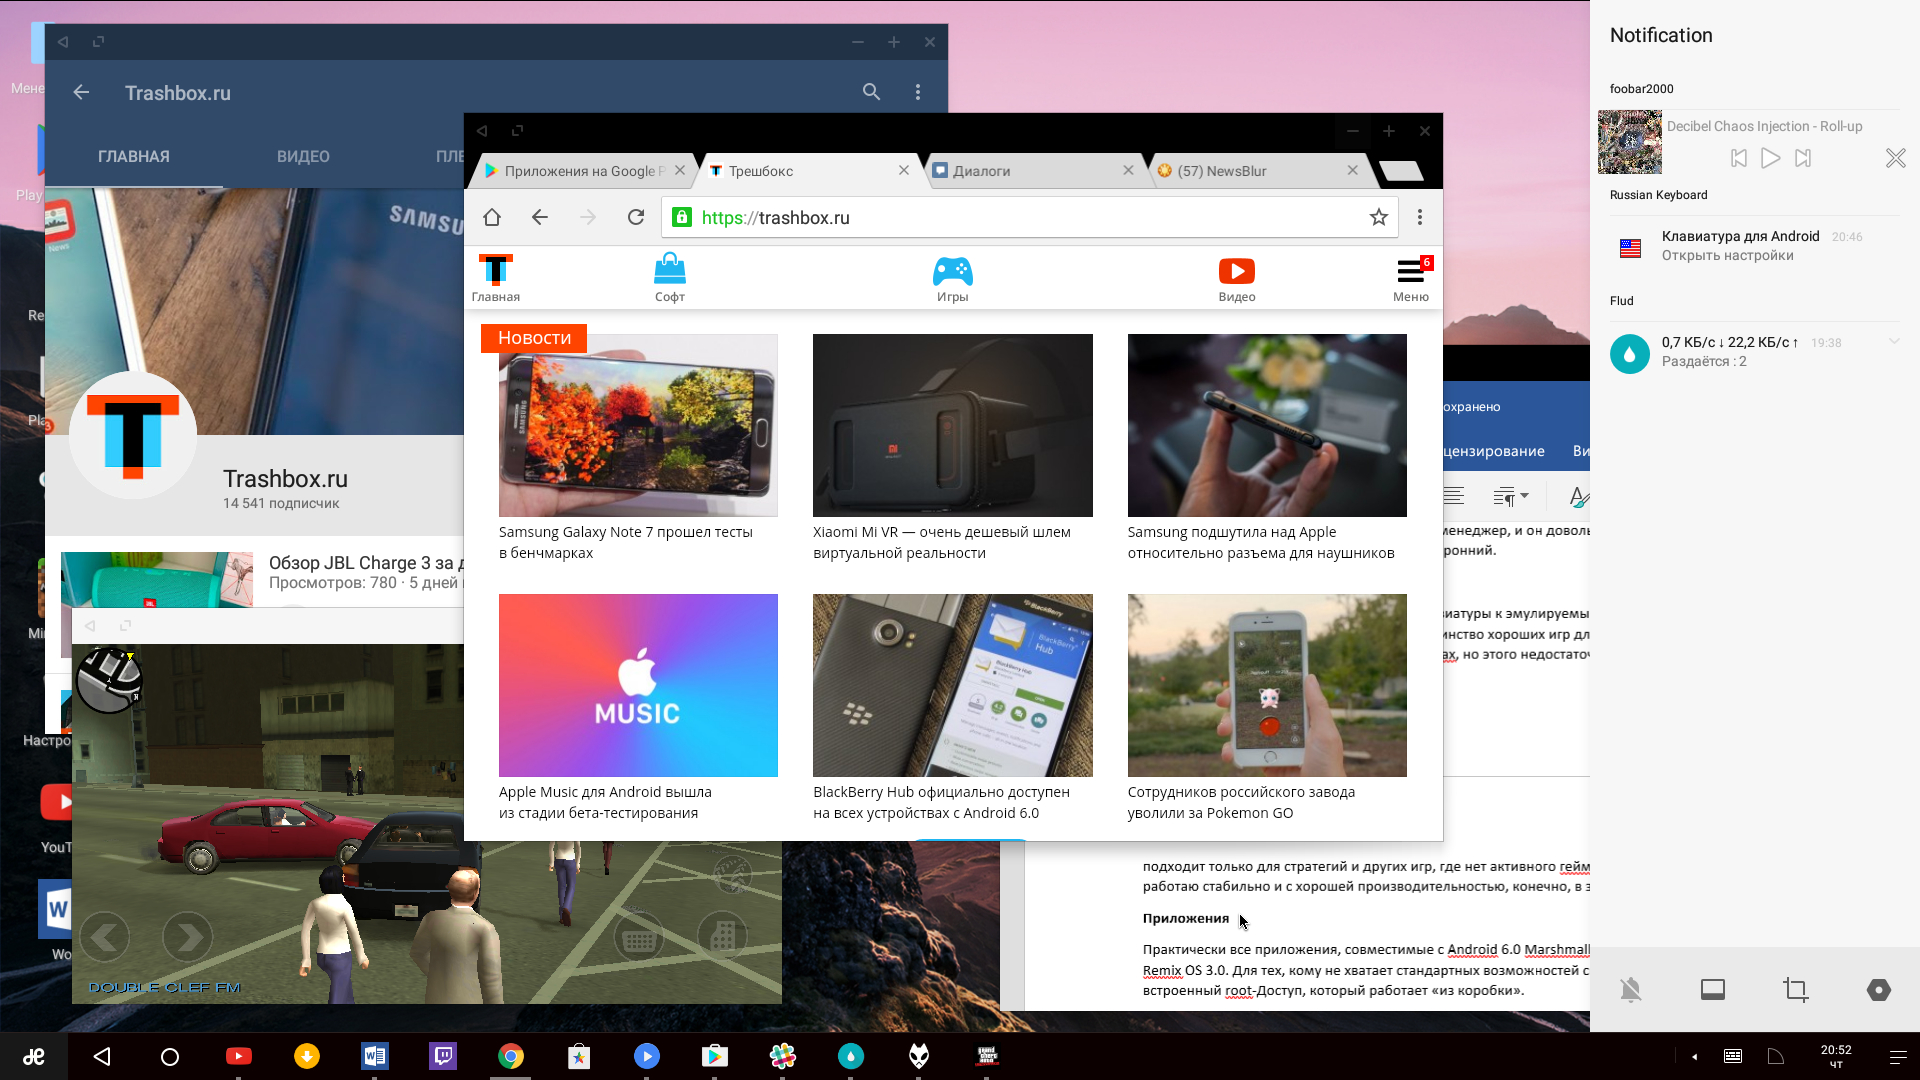The height and width of the screenshot is (1080, 1920).
Task: Tap GTA left steering arrow
Action: 104,937
